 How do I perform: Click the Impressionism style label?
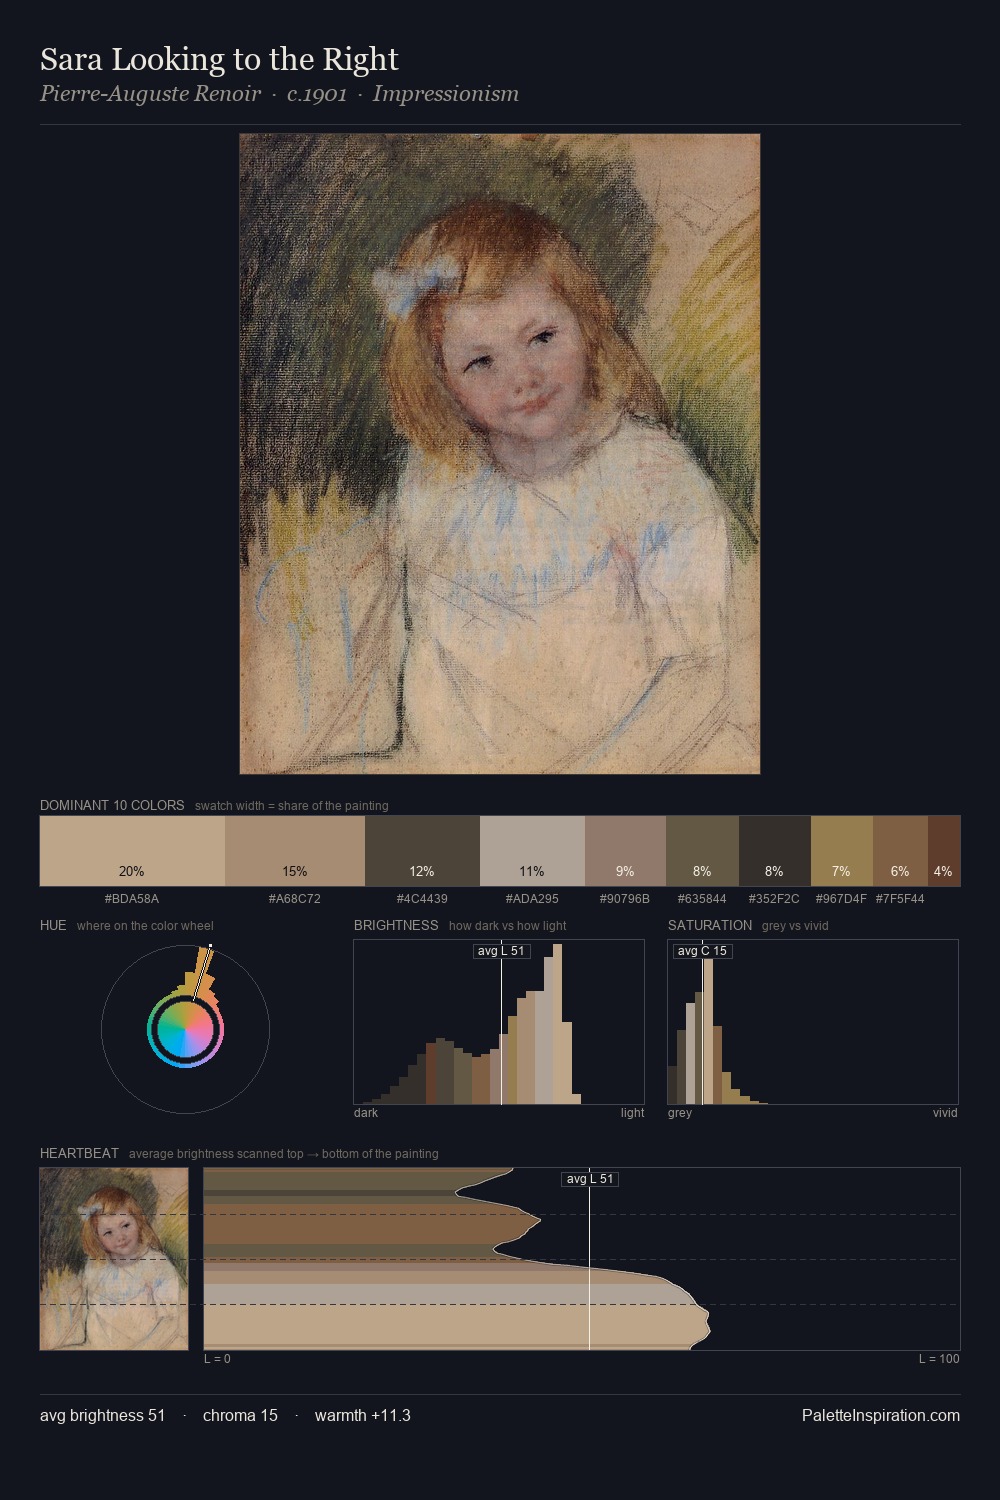point(445,94)
